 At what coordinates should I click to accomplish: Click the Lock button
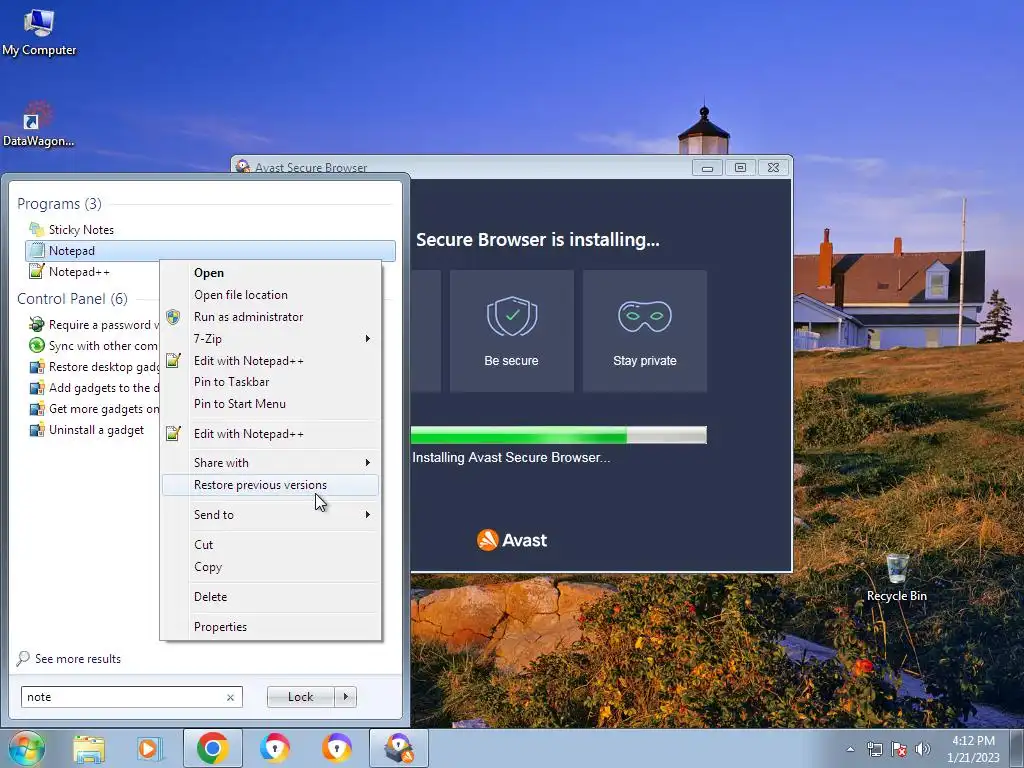point(300,697)
